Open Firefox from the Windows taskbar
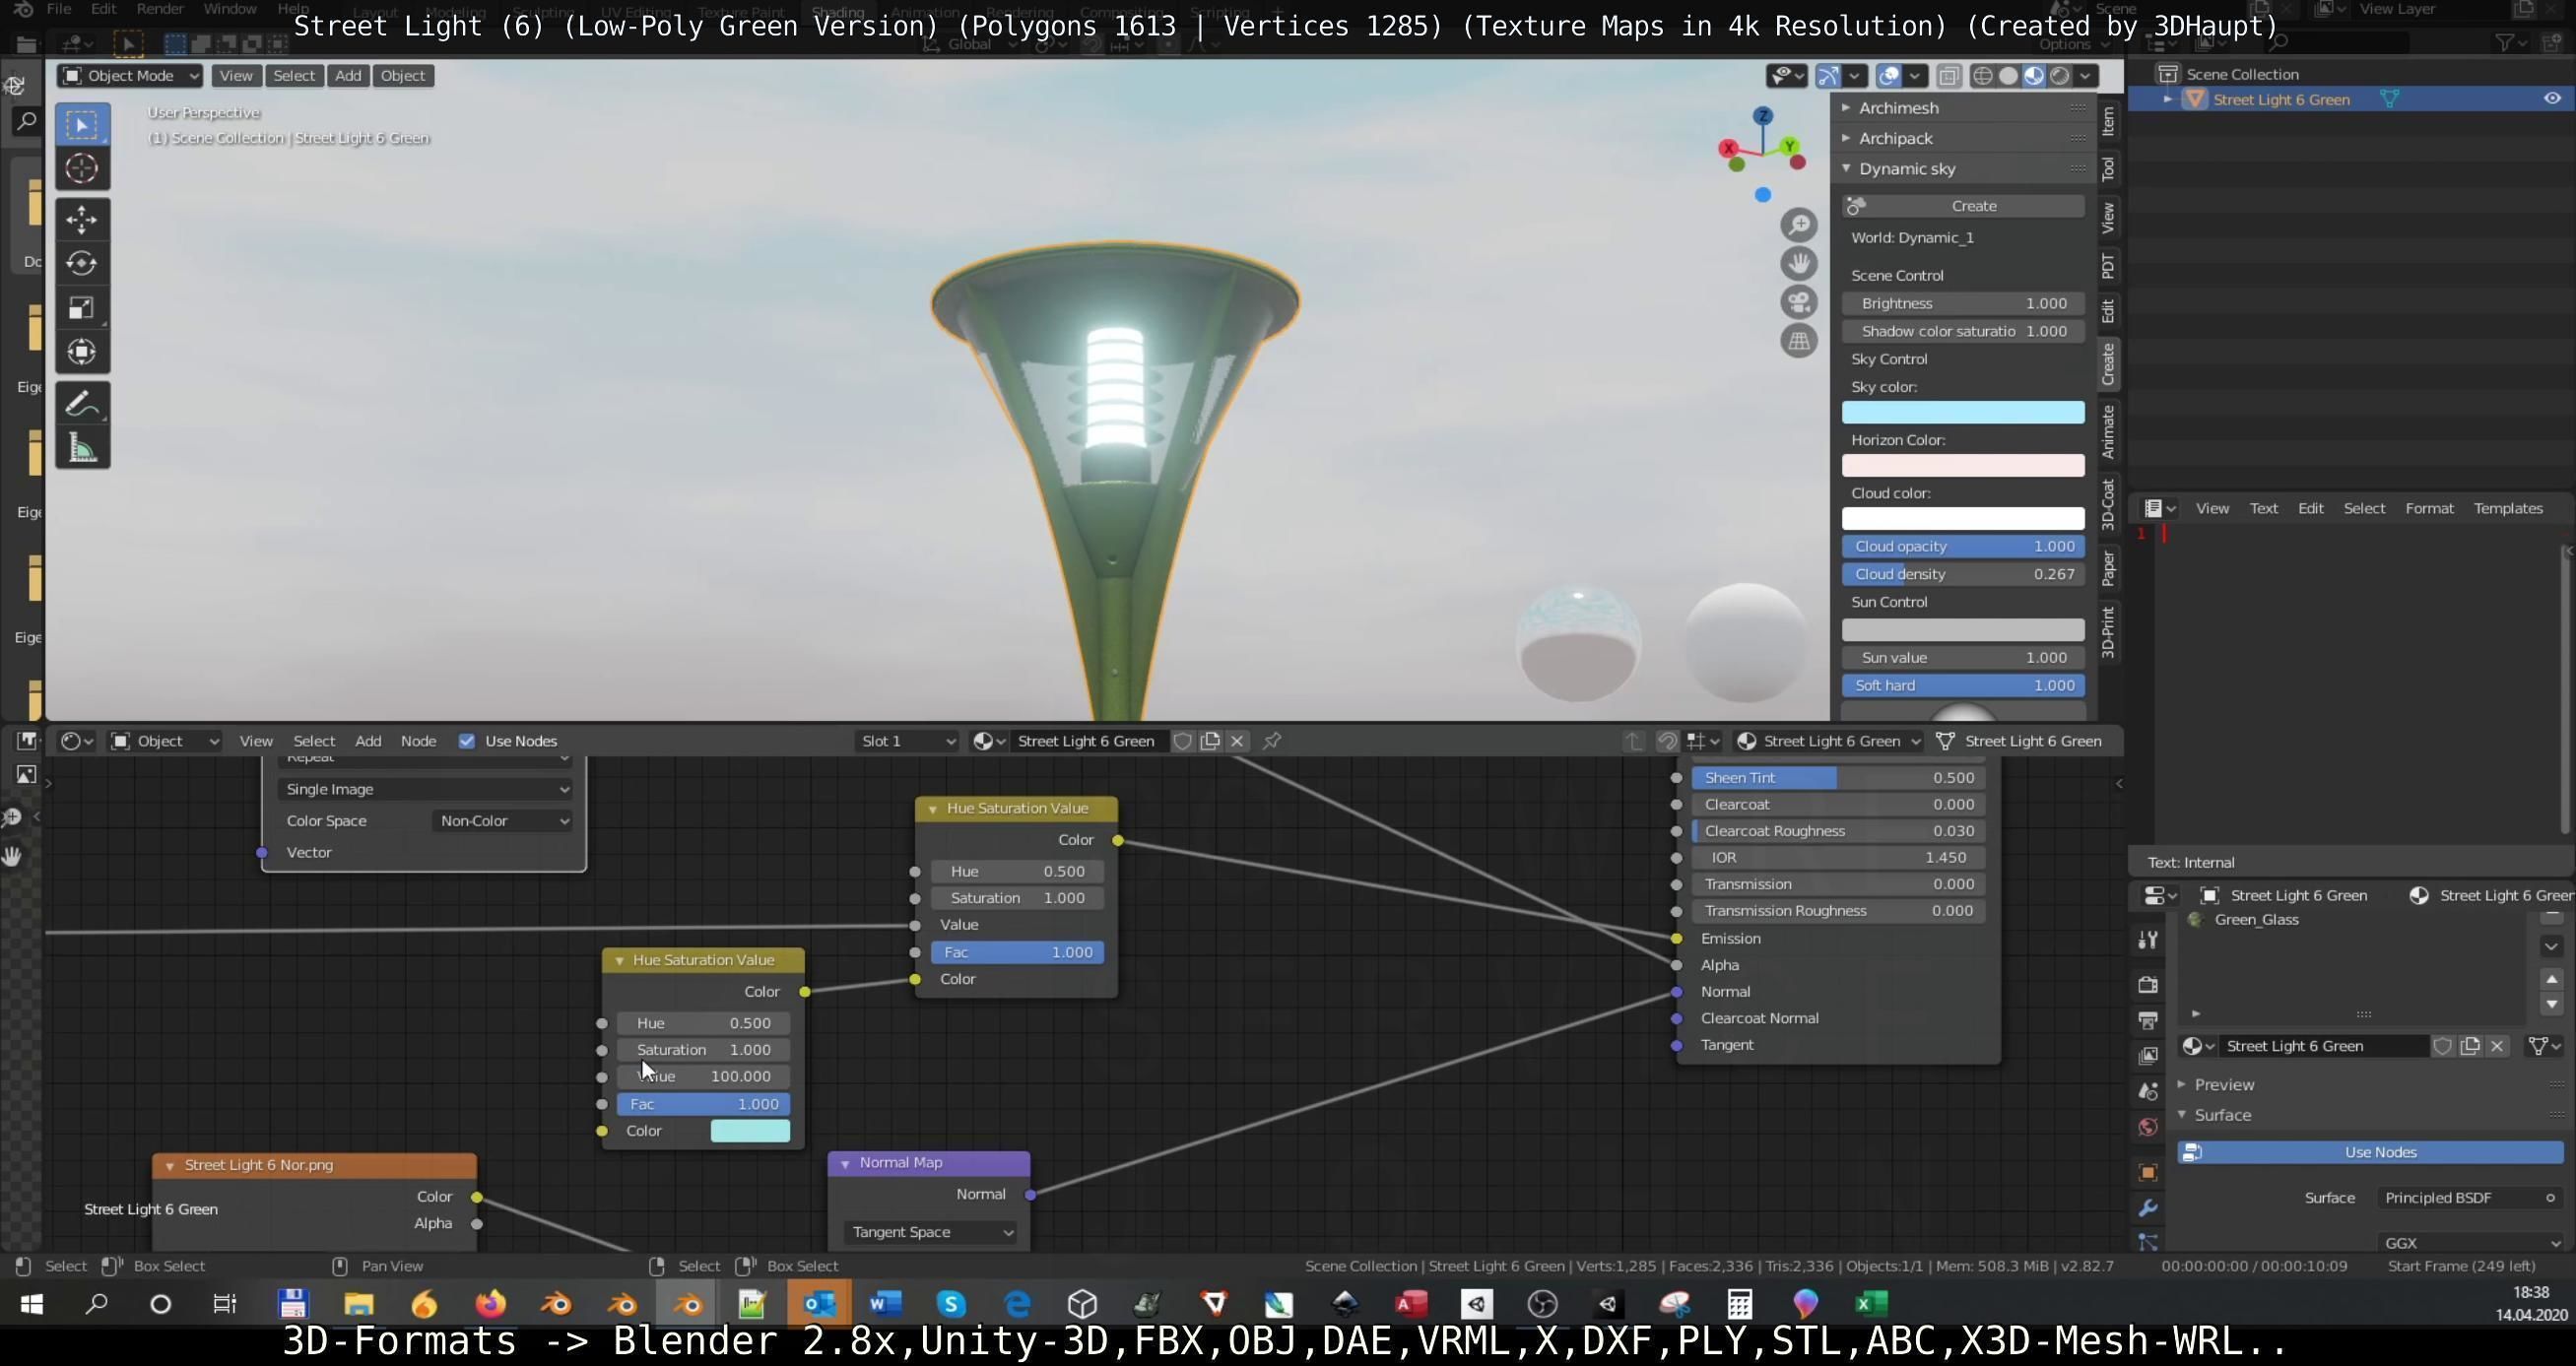The width and height of the screenshot is (2576, 1366). coord(490,1304)
